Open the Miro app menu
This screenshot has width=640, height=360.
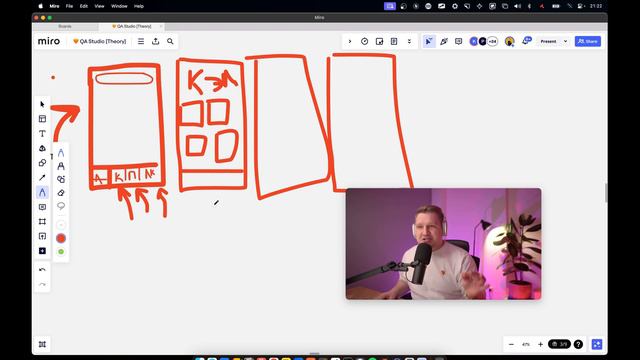pyautogui.click(x=54, y=6)
